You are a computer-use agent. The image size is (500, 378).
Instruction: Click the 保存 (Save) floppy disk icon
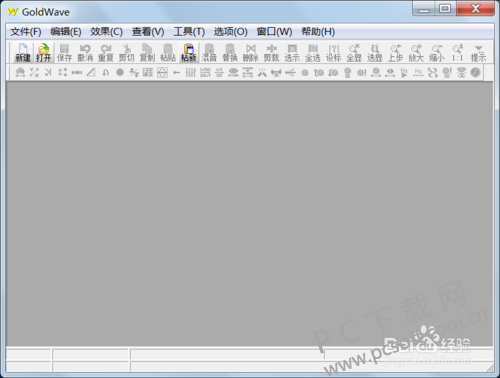click(x=64, y=53)
